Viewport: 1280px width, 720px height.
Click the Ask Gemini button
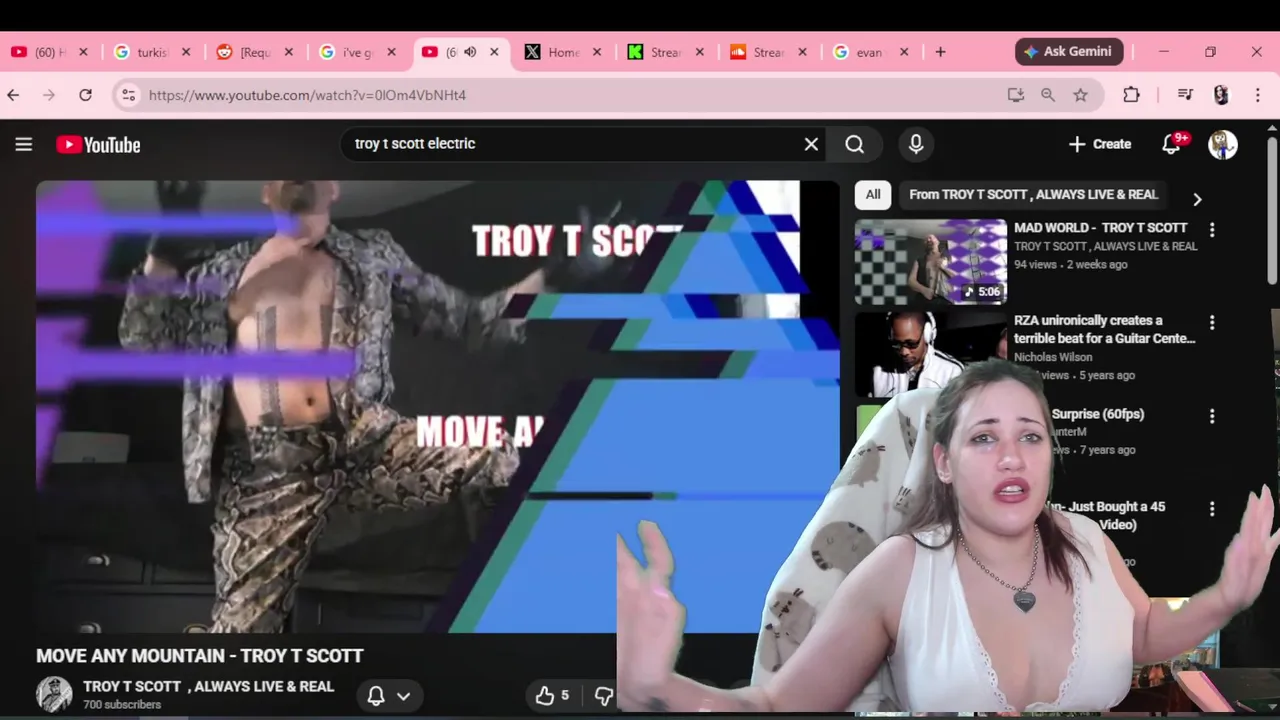click(x=1070, y=52)
